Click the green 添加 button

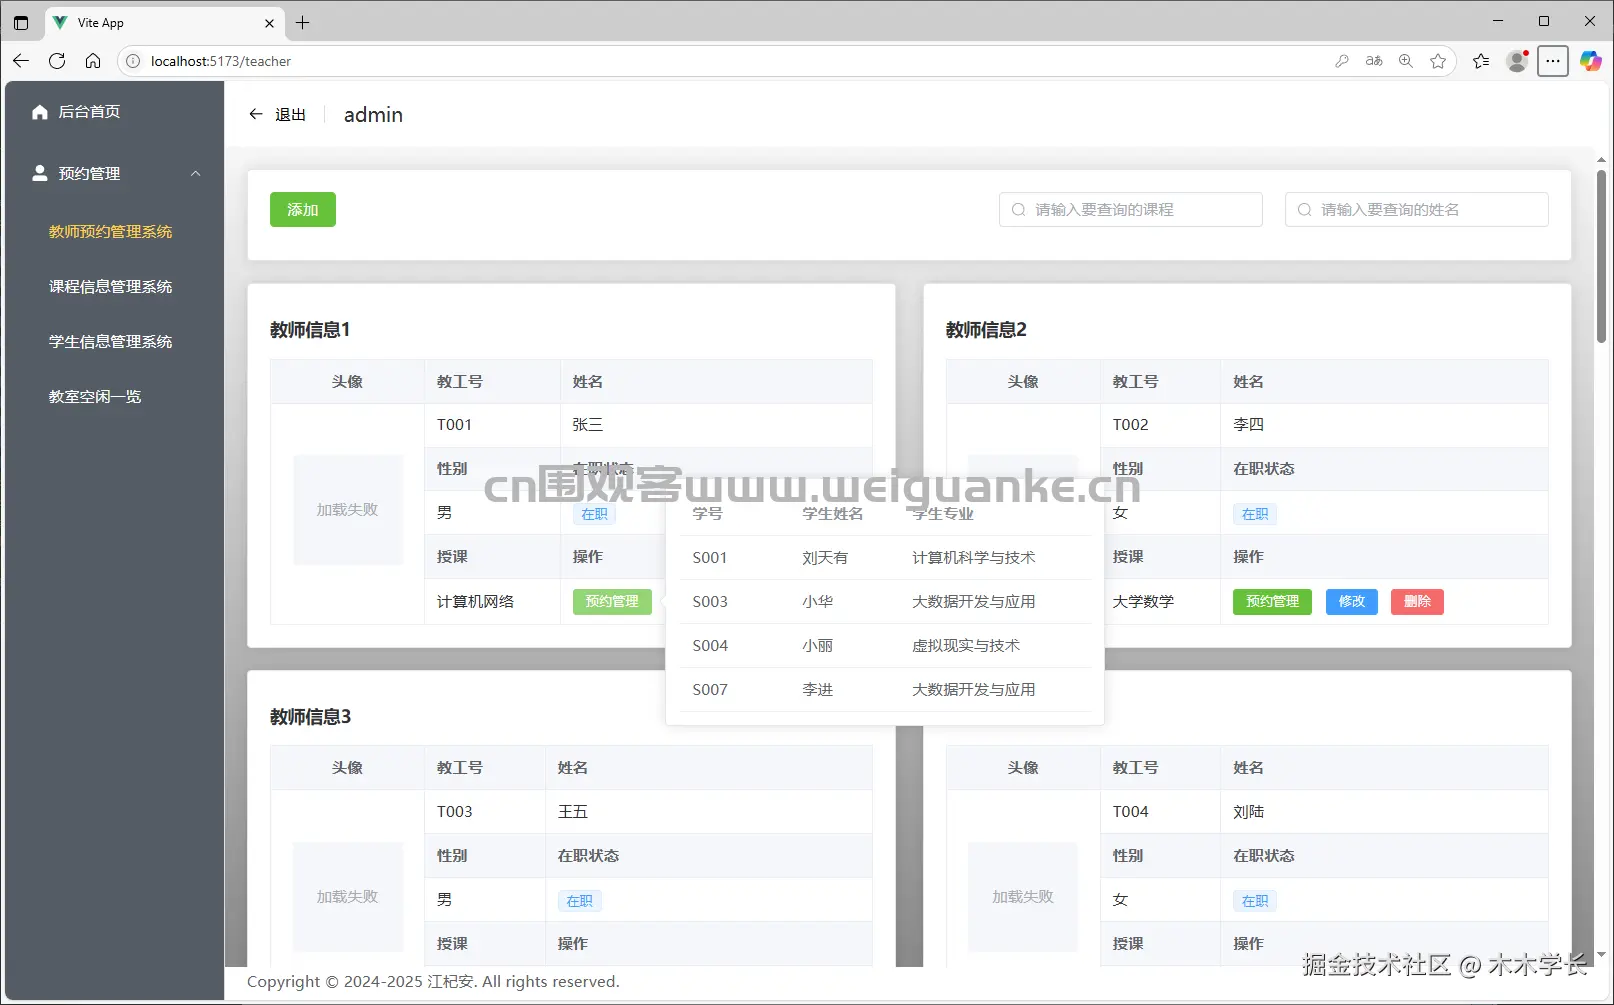click(303, 210)
